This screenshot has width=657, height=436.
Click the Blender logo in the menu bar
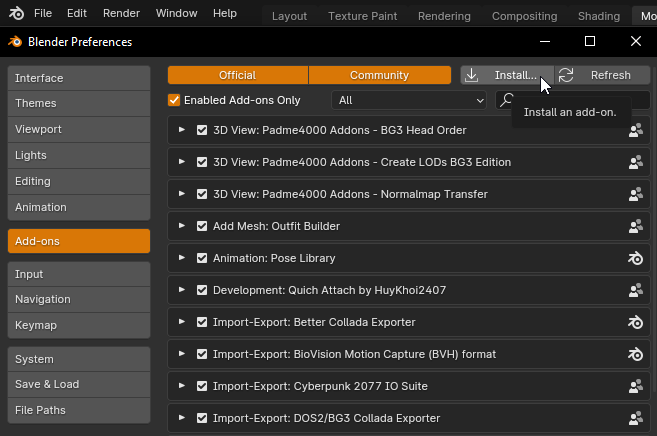click(15, 14)
